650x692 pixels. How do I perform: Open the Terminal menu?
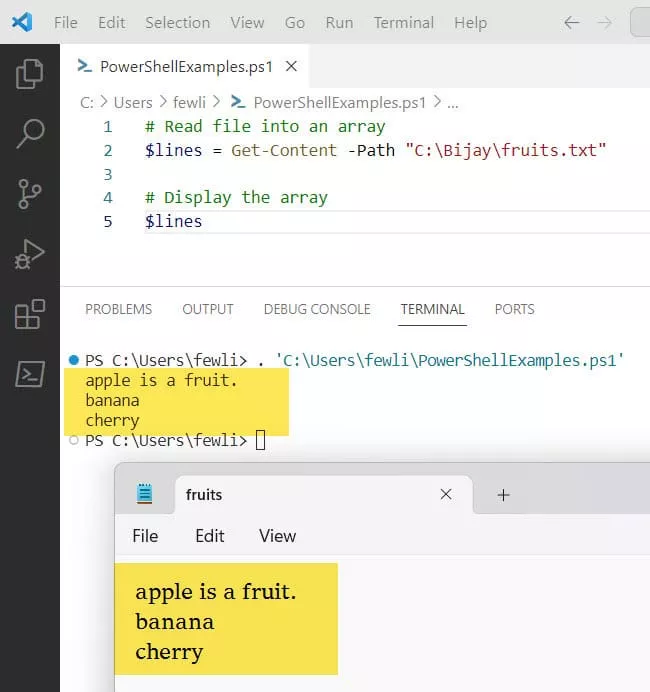402,22
